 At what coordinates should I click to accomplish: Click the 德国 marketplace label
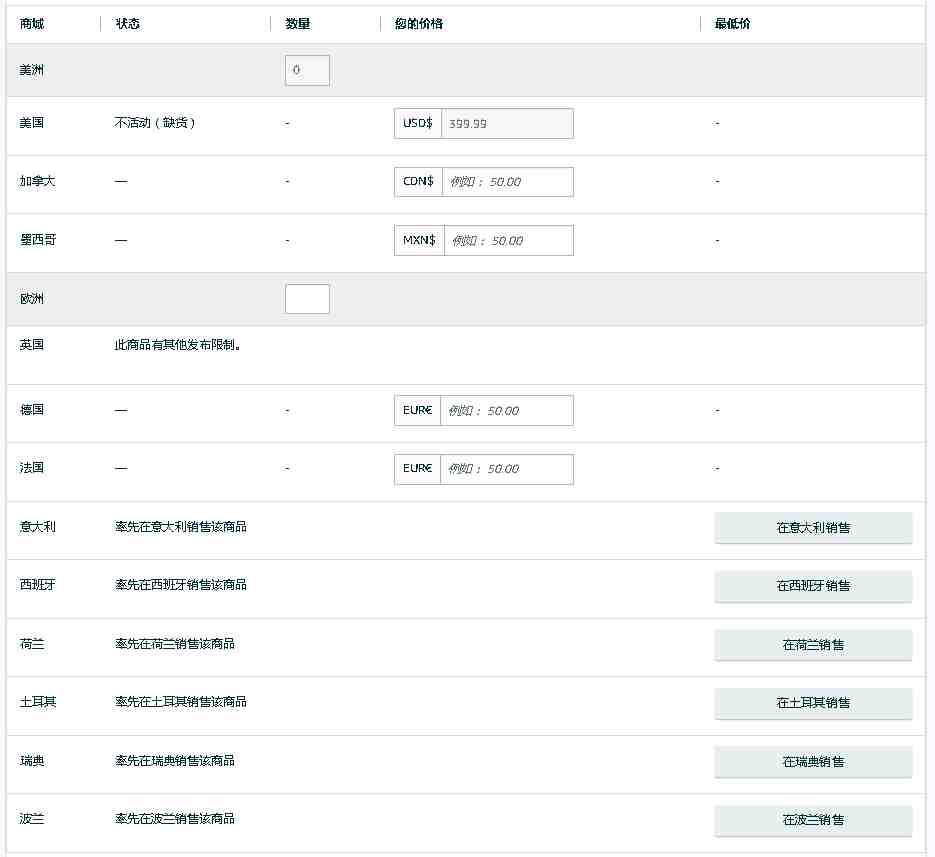(x=32, y=410)
